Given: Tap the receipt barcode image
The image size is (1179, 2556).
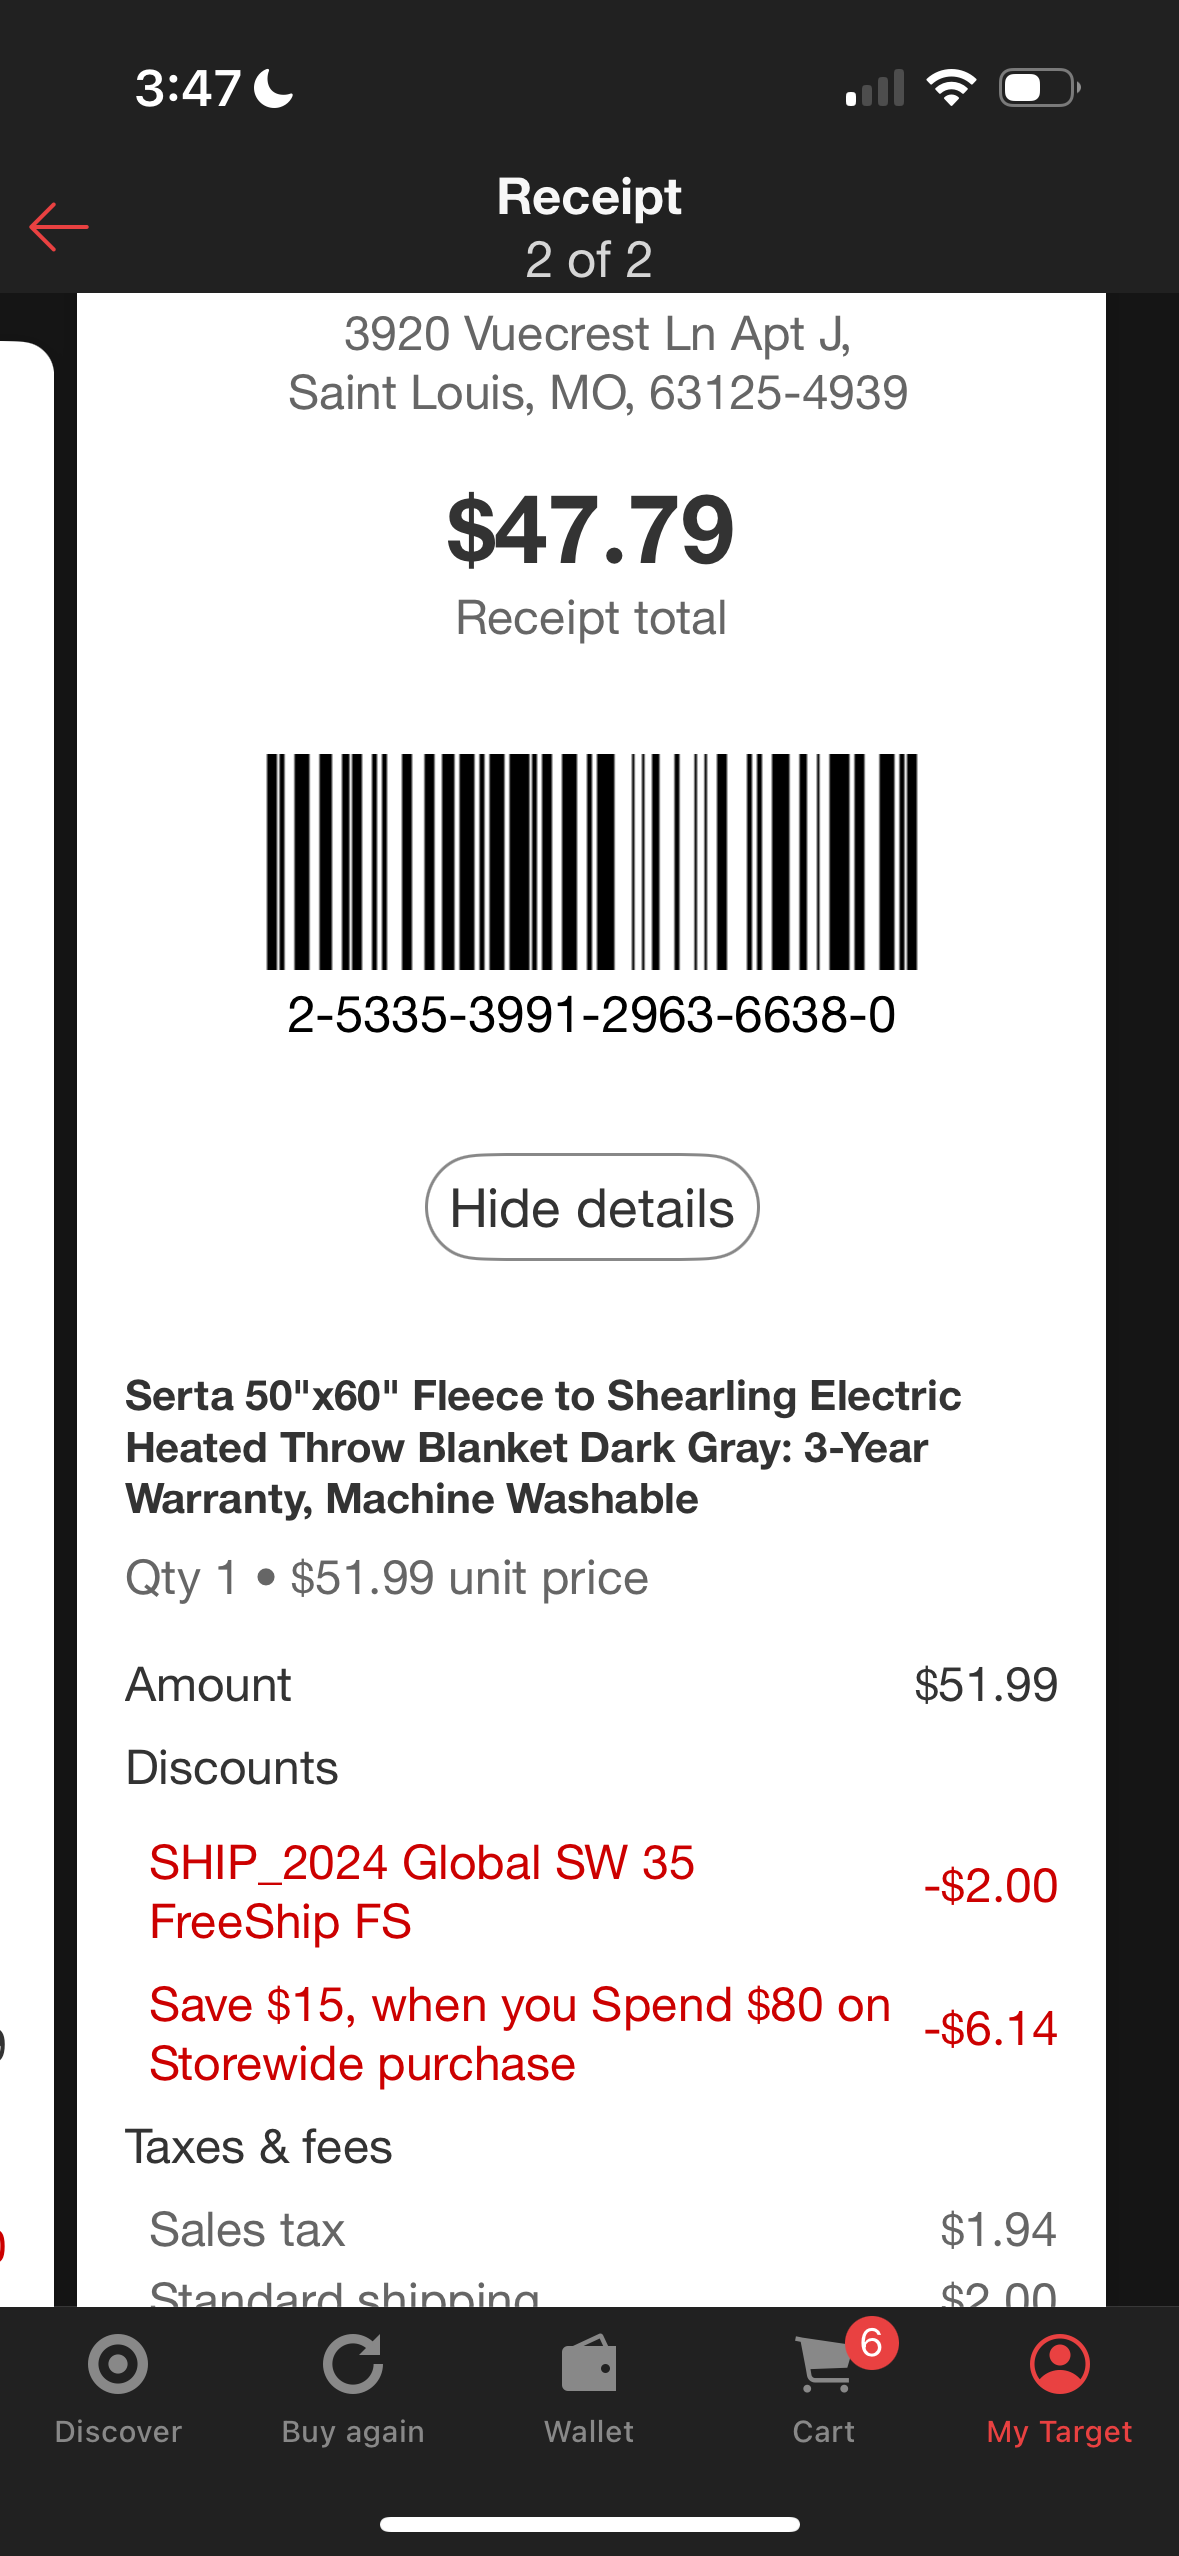Looking at the screenshot, I should 591,861.
